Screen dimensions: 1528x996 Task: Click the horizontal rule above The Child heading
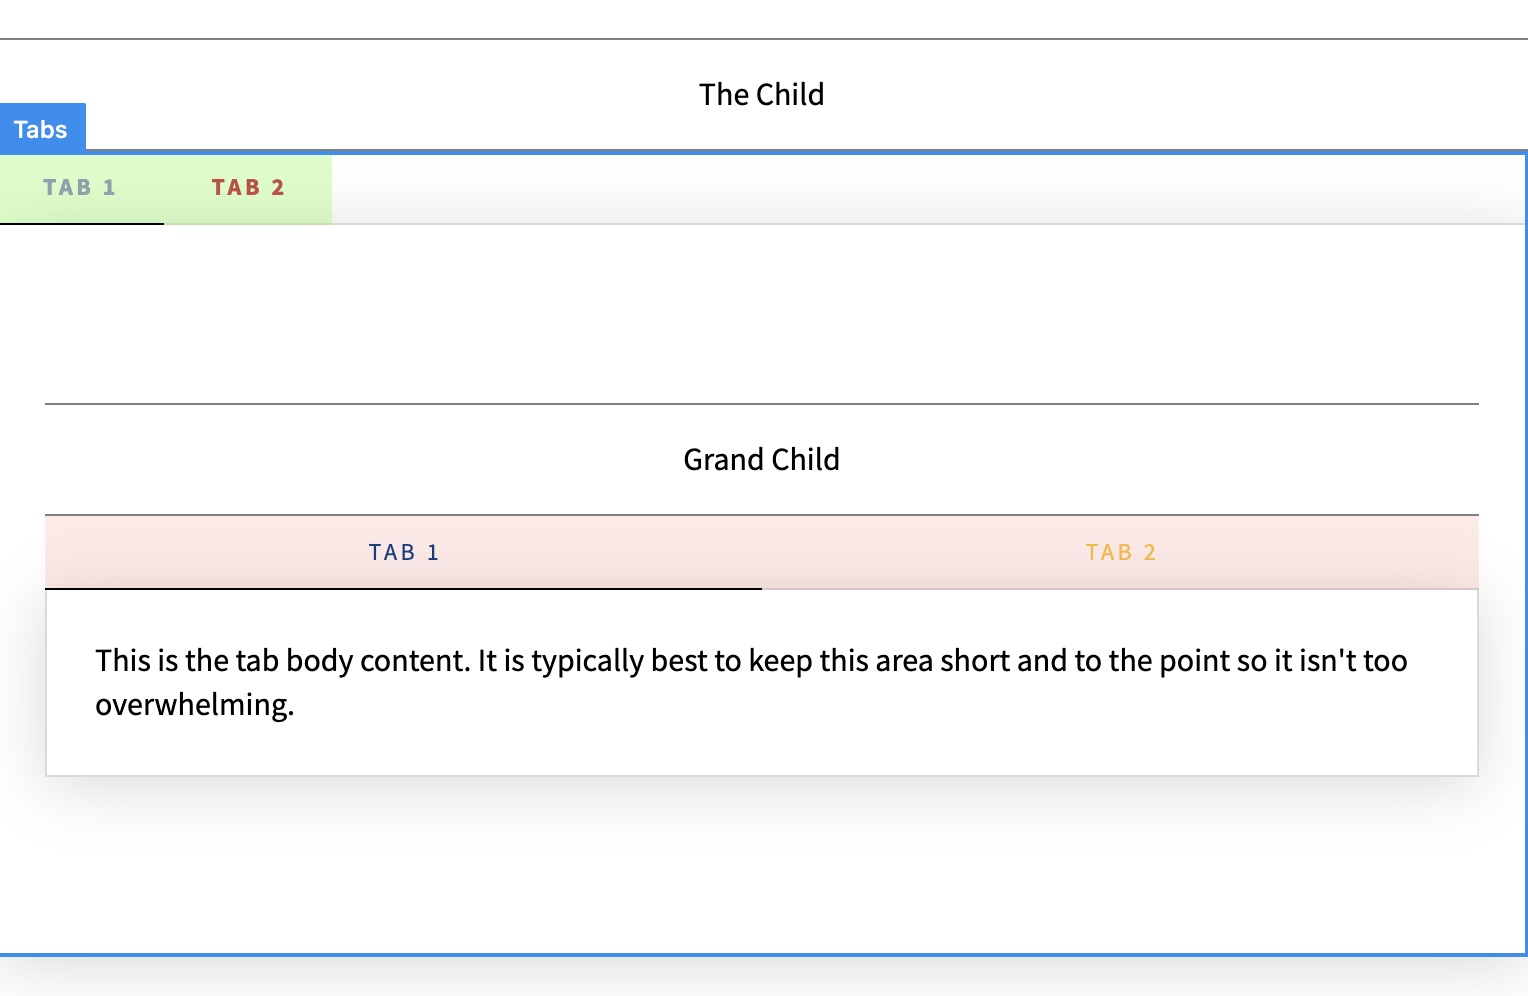pos(764,39)
